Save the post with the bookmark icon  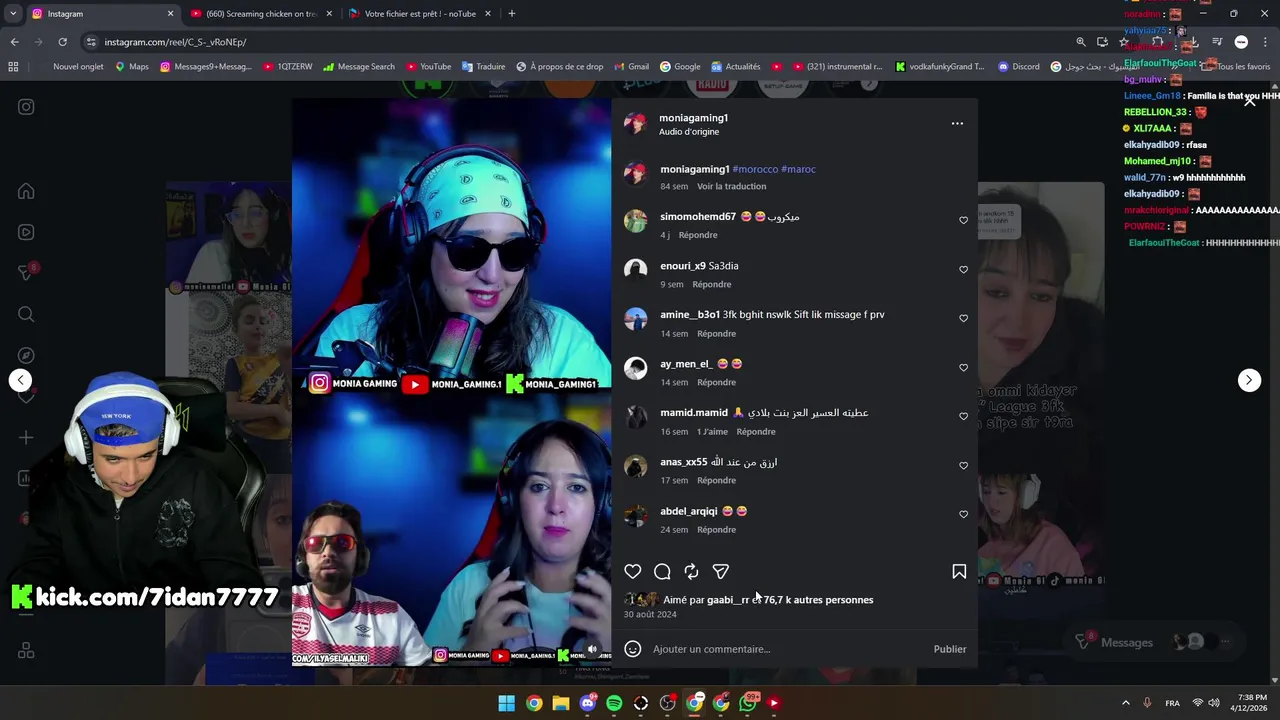pyautogui.click(x=959, y=571)
